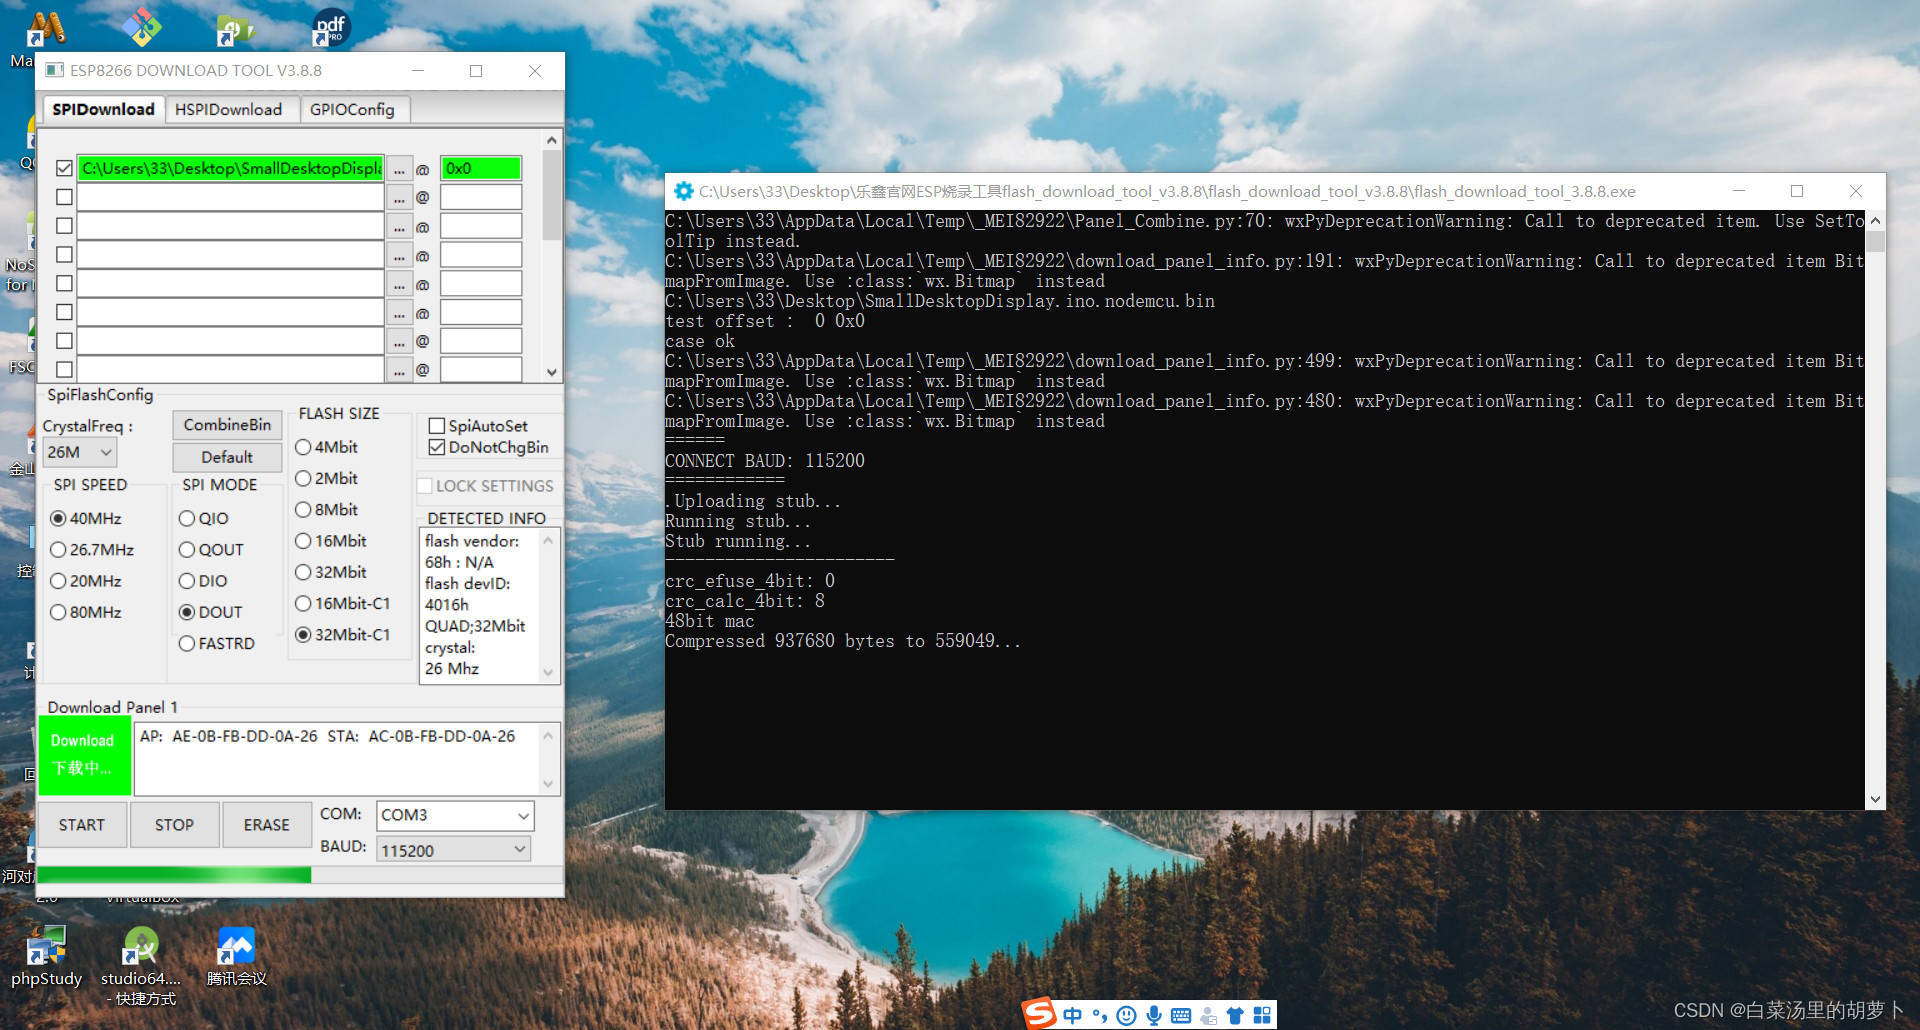Switch to the SPIDownload tab
Viewport: 1920px width, 1030px height.
[103, 109]
